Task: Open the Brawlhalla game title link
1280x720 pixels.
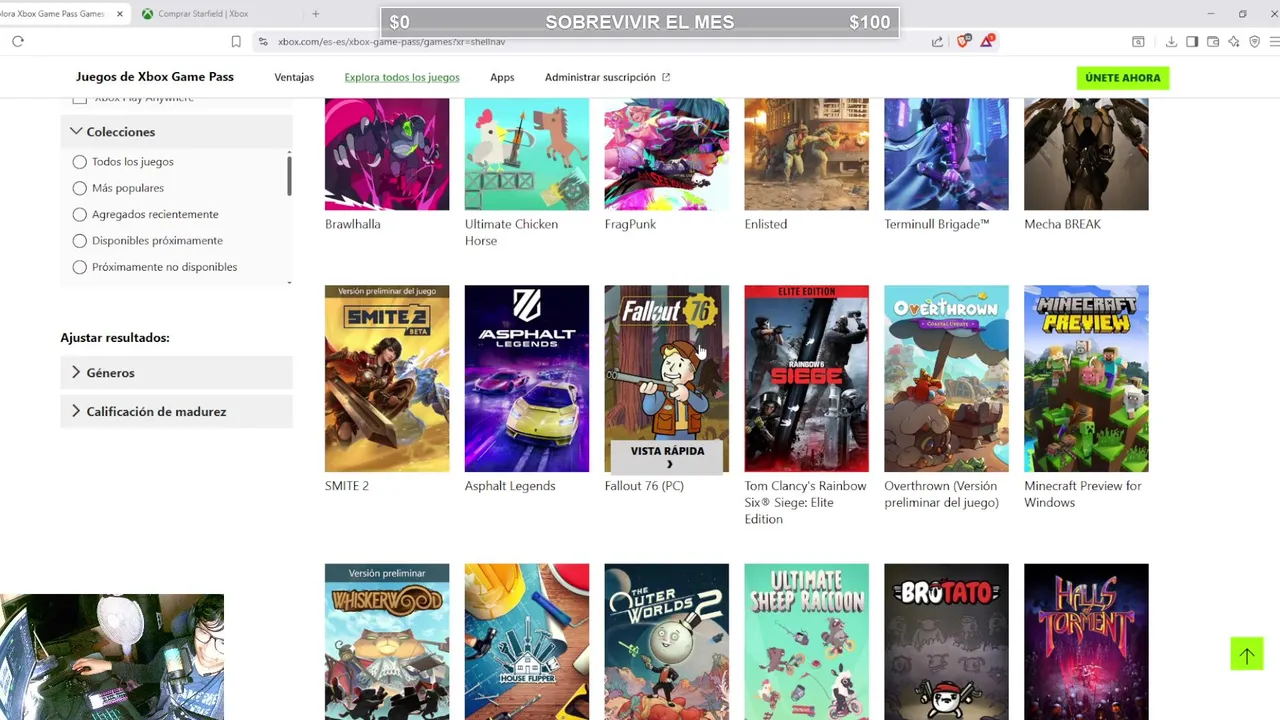Action: click(353, 224)
